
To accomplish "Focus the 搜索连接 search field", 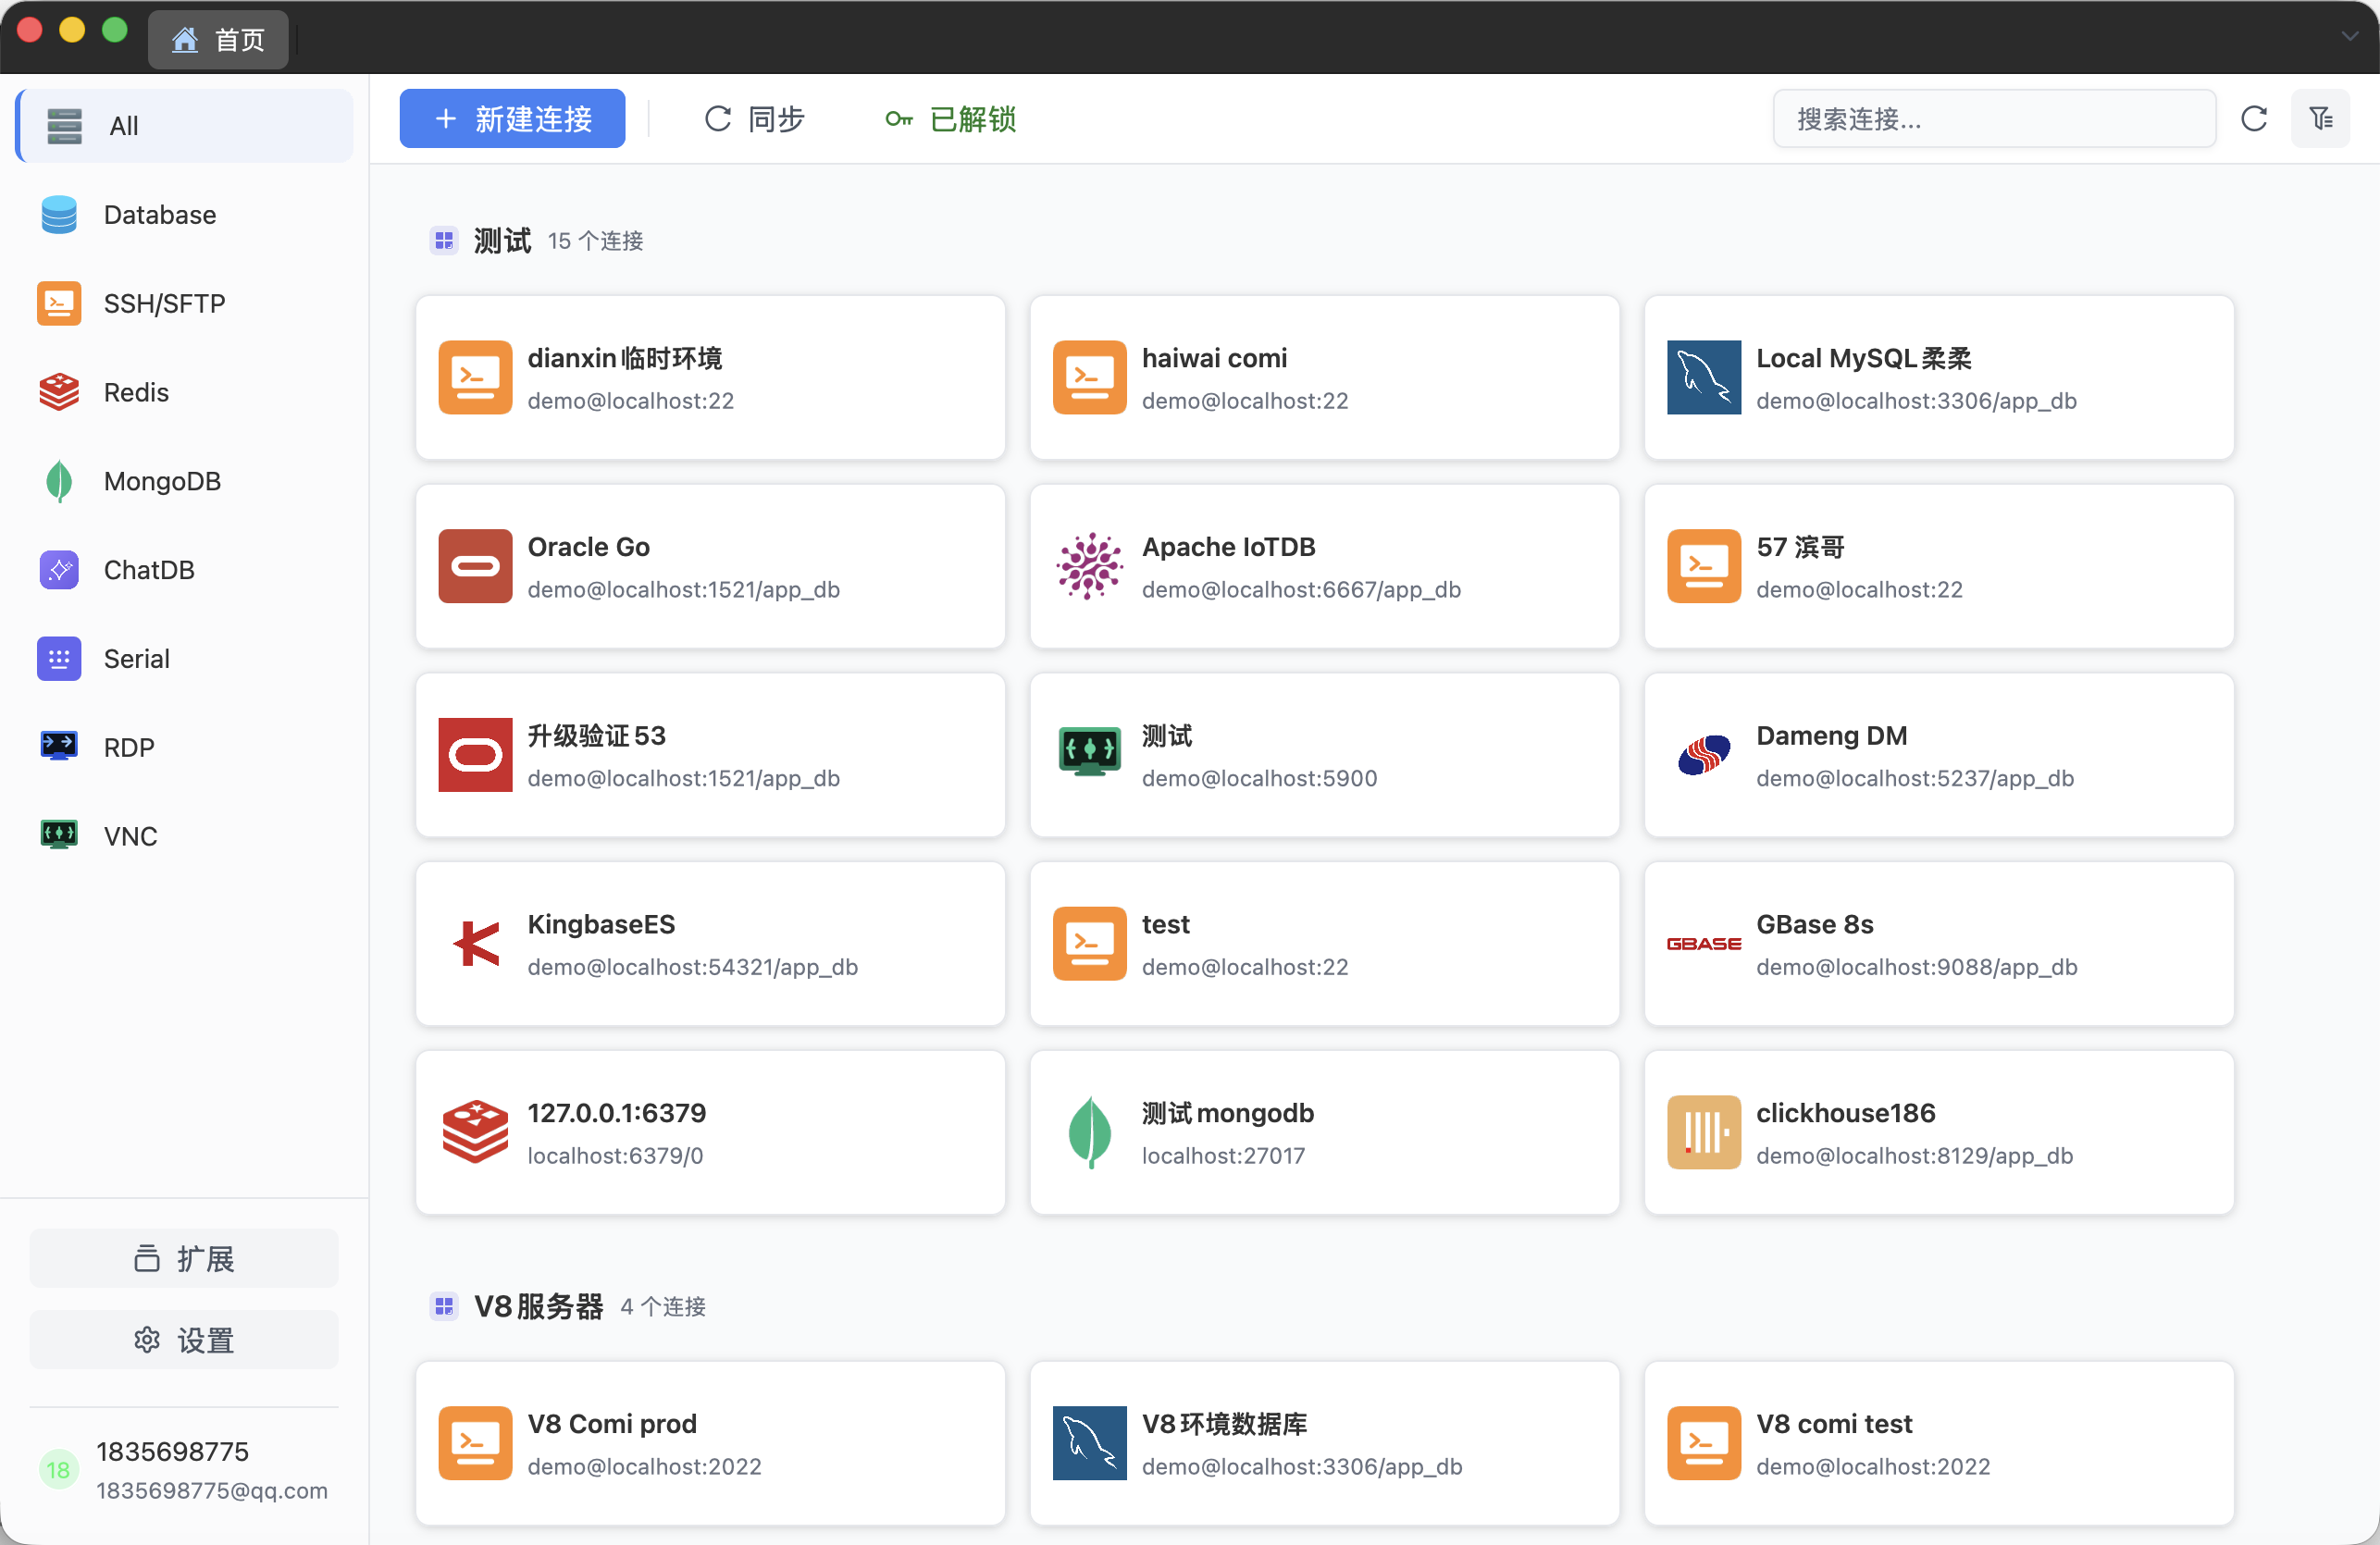I will tap(1994, 119).
